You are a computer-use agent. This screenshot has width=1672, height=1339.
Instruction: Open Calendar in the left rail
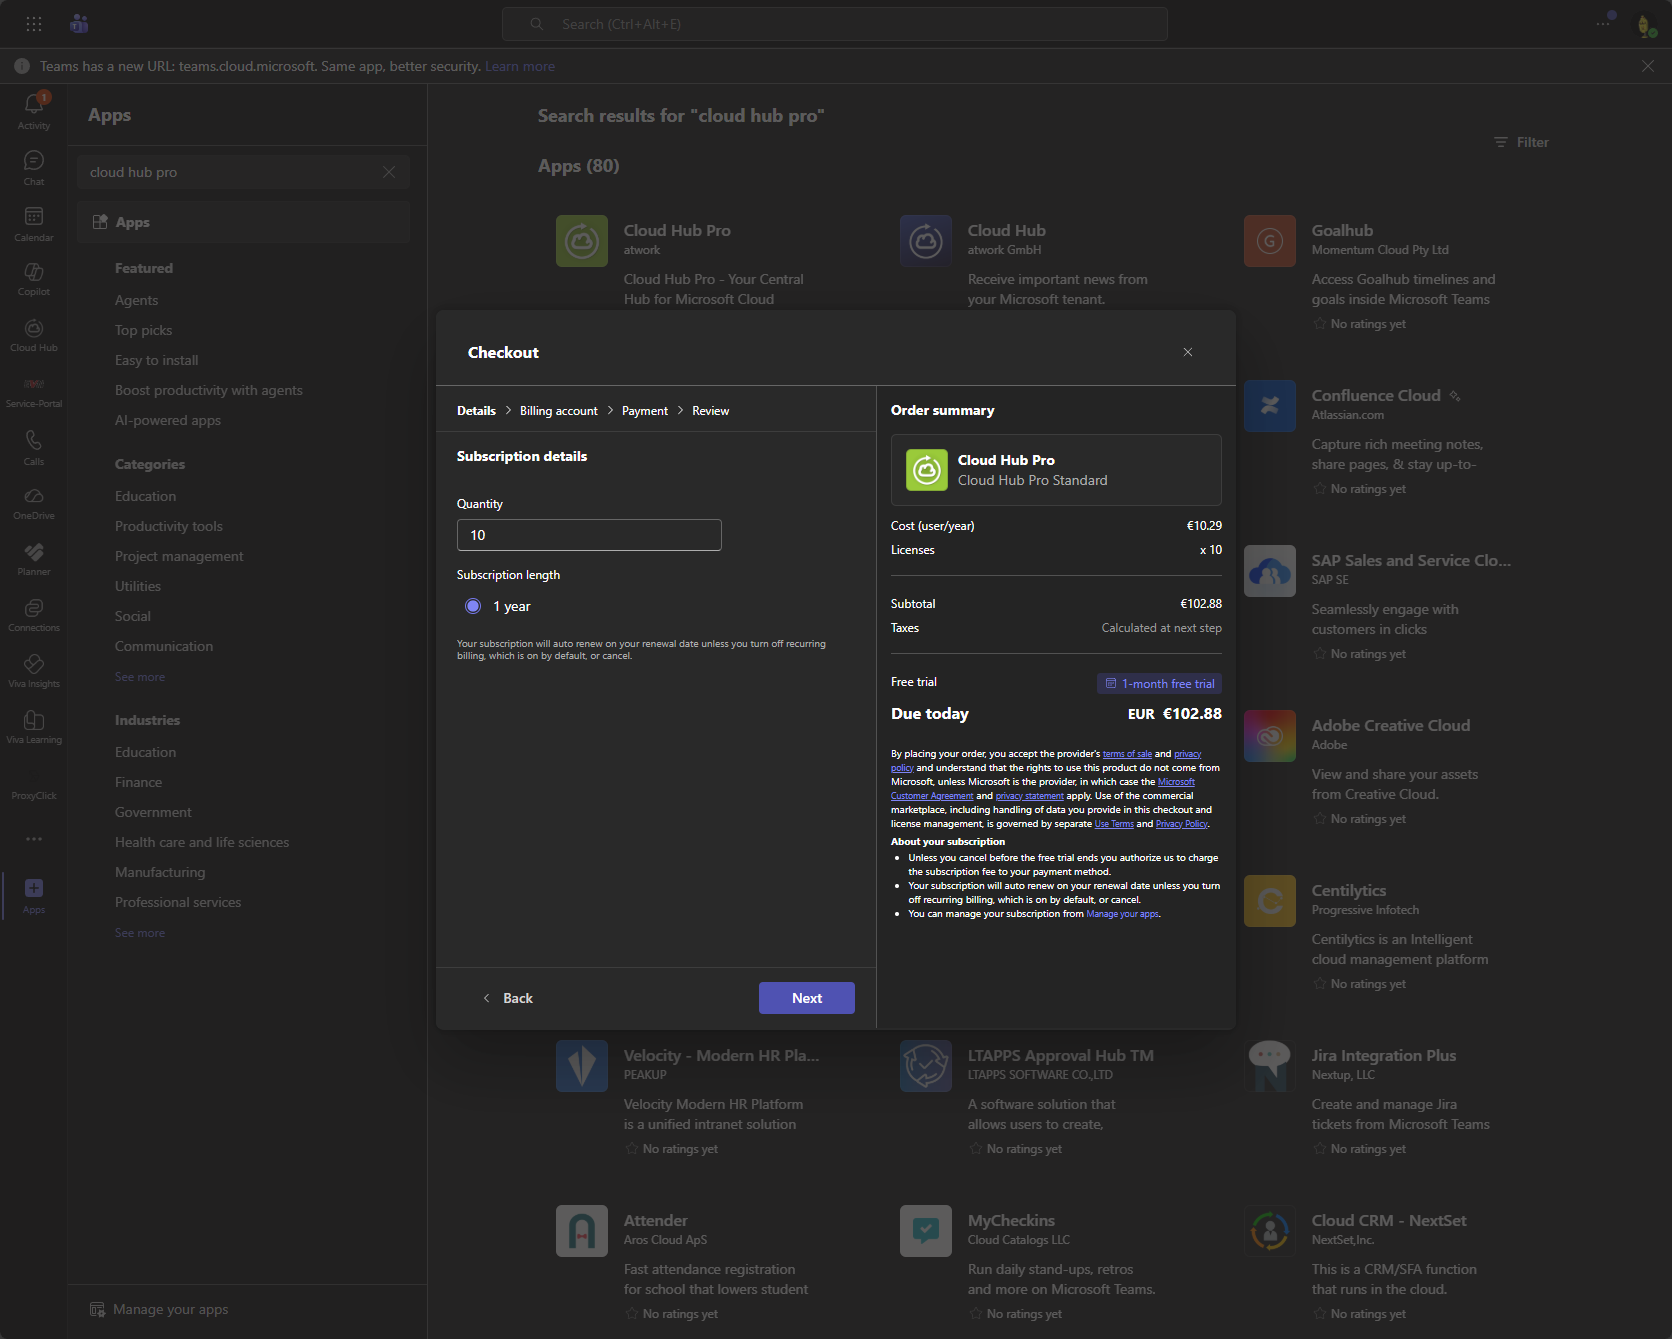(34, 223)
